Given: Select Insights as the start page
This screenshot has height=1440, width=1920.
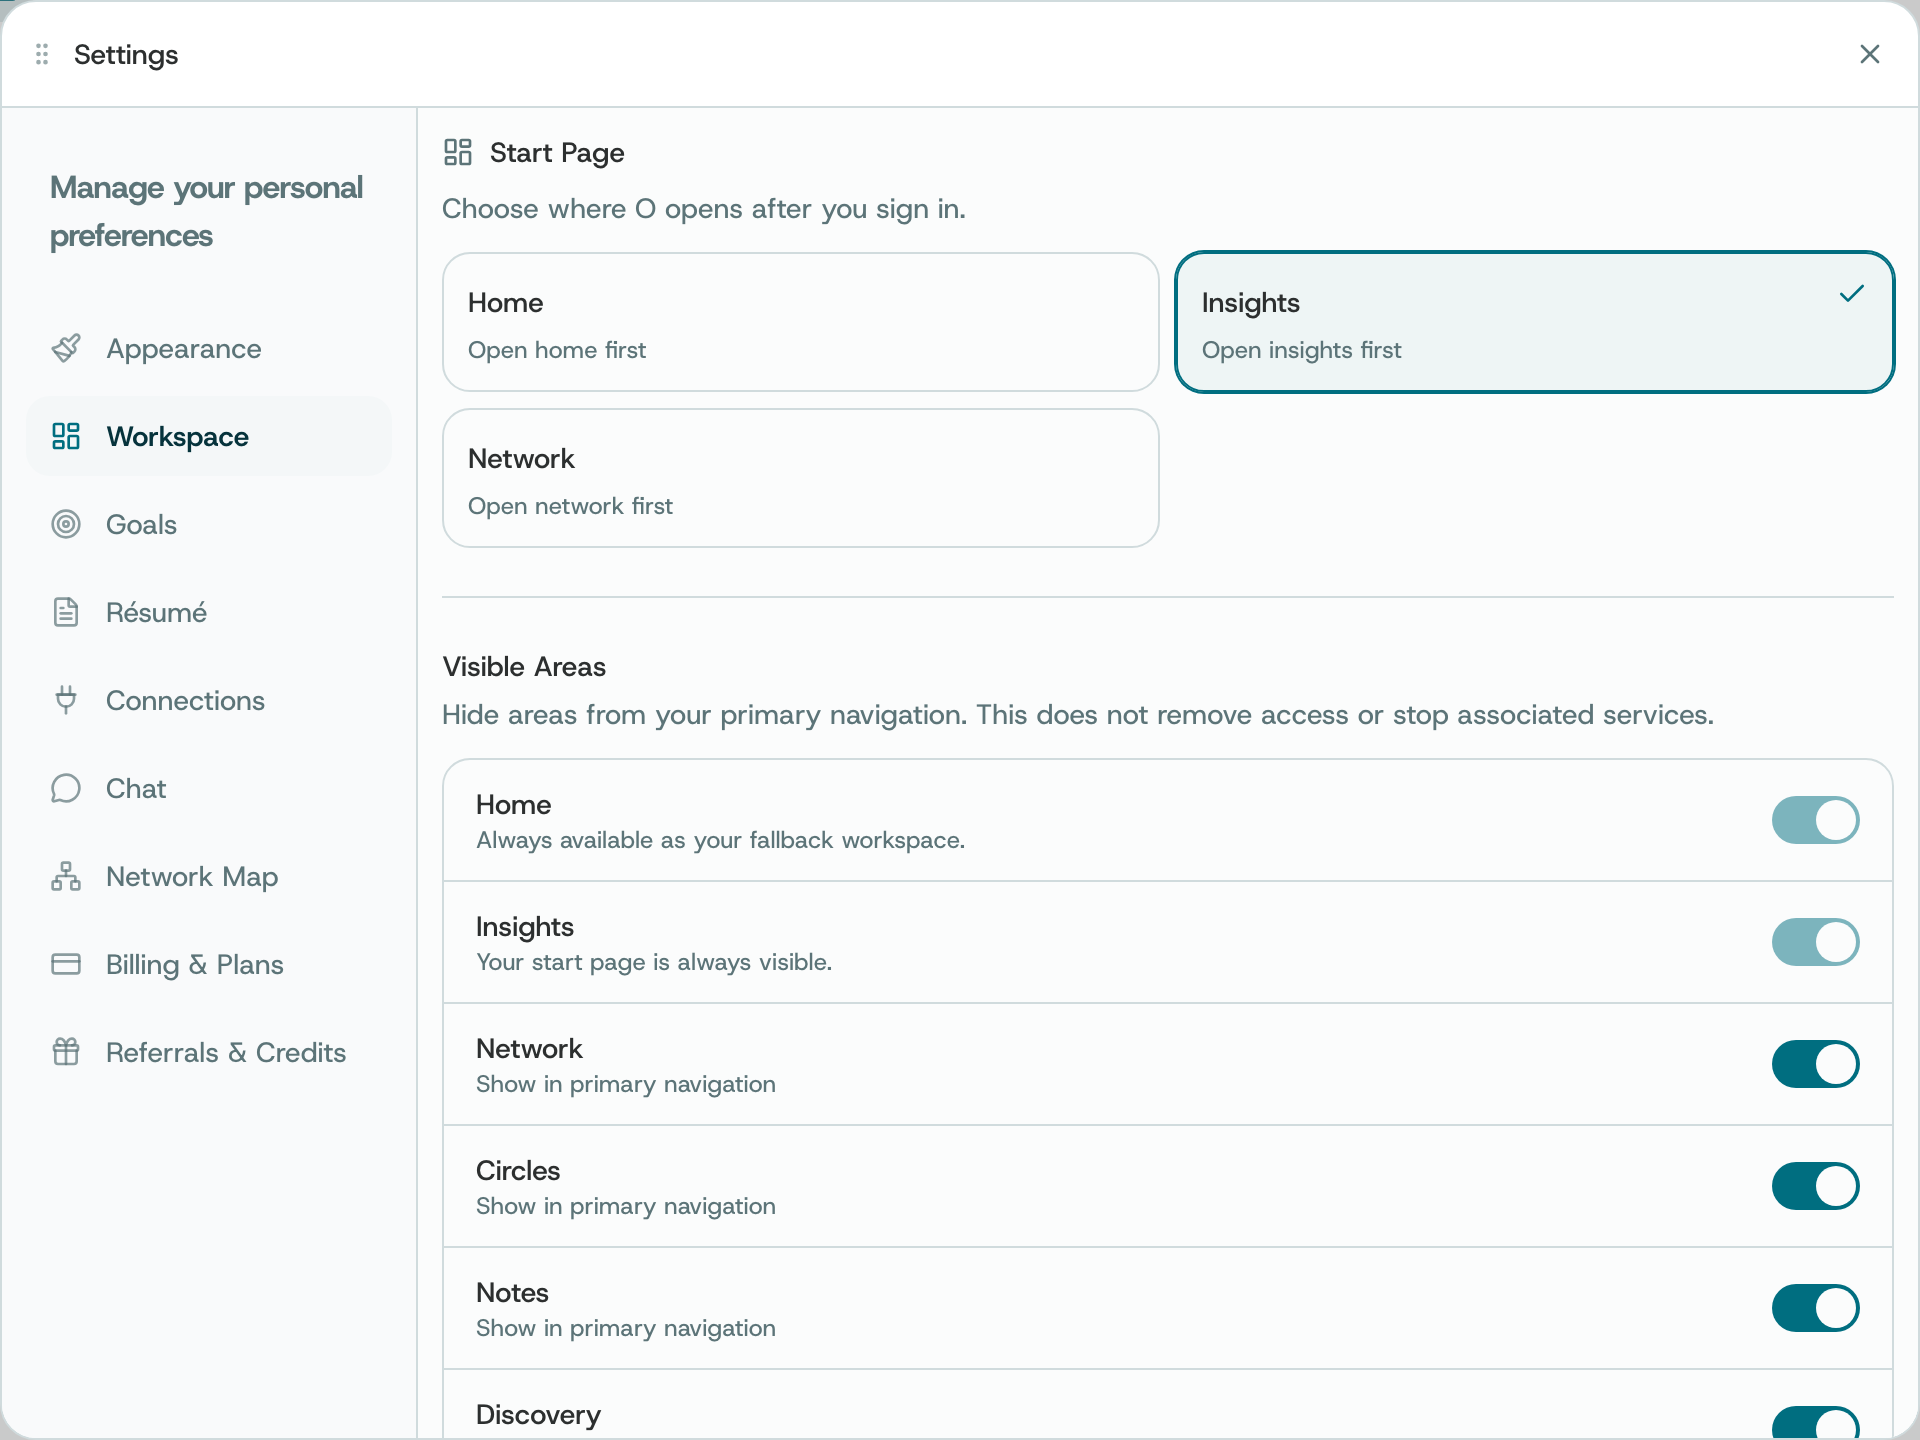Looking at the screenshot, I should [1534, 322].
